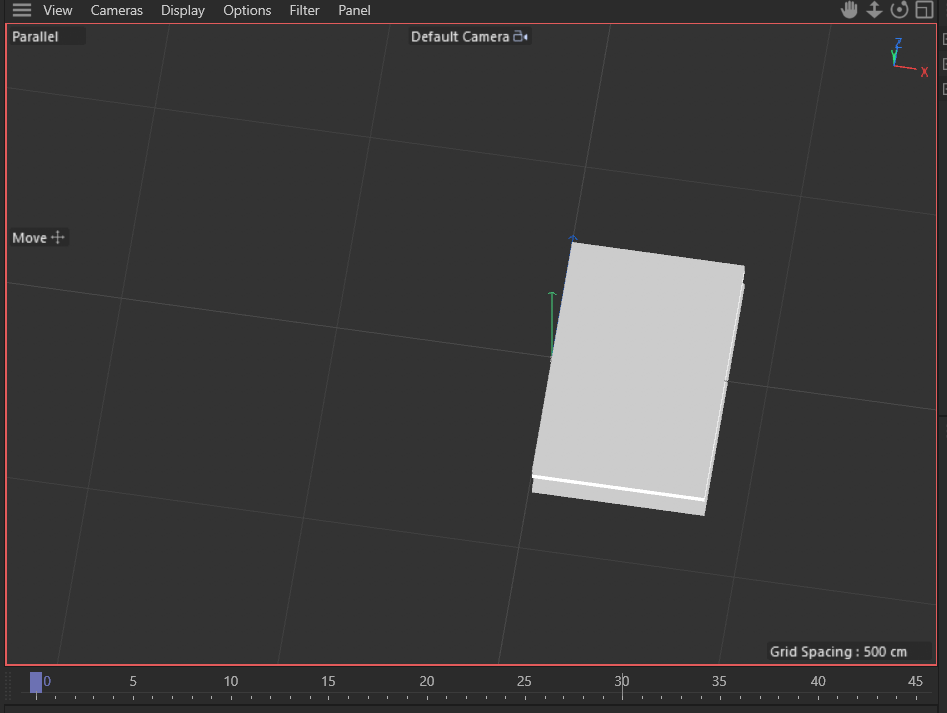Click the dolly camera arrows icon
This screenshot has width=947, height=713.
[874, 10]
